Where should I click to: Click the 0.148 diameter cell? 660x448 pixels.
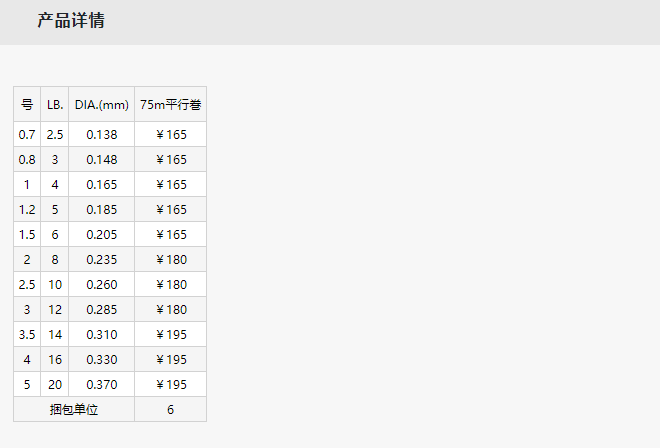102,159
